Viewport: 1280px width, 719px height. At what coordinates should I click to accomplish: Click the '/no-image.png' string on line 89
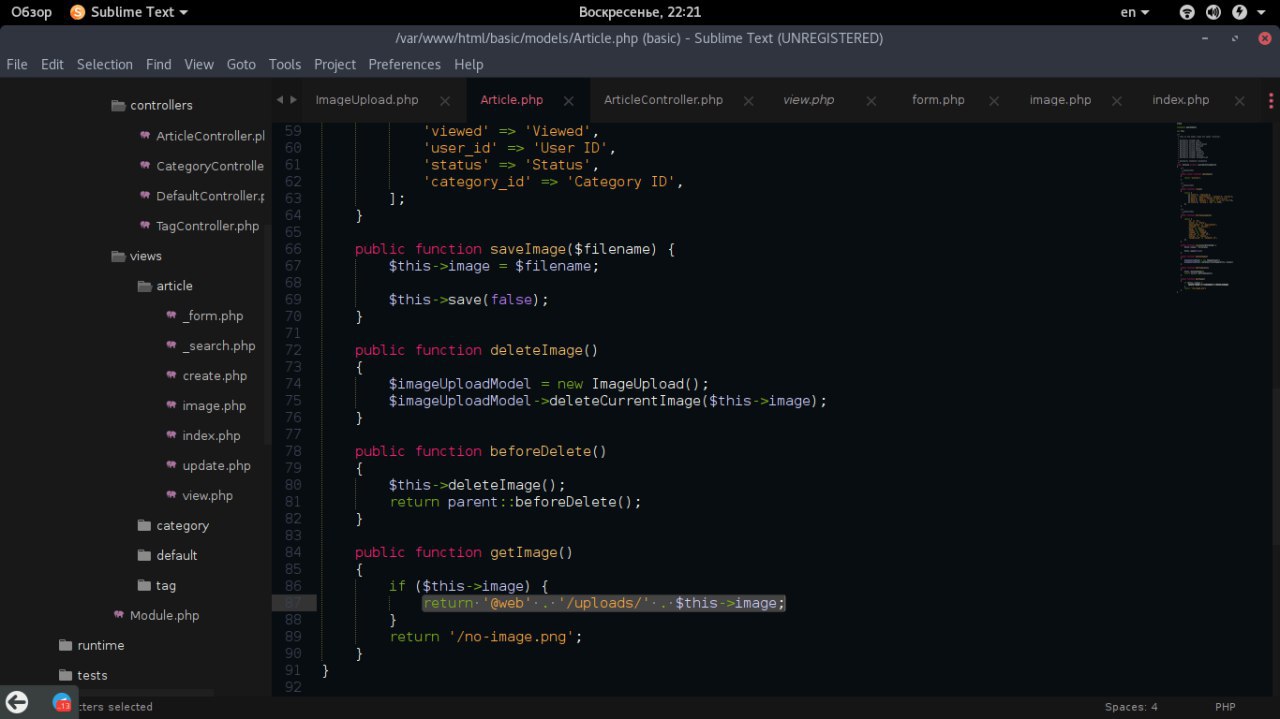[511, 636]
